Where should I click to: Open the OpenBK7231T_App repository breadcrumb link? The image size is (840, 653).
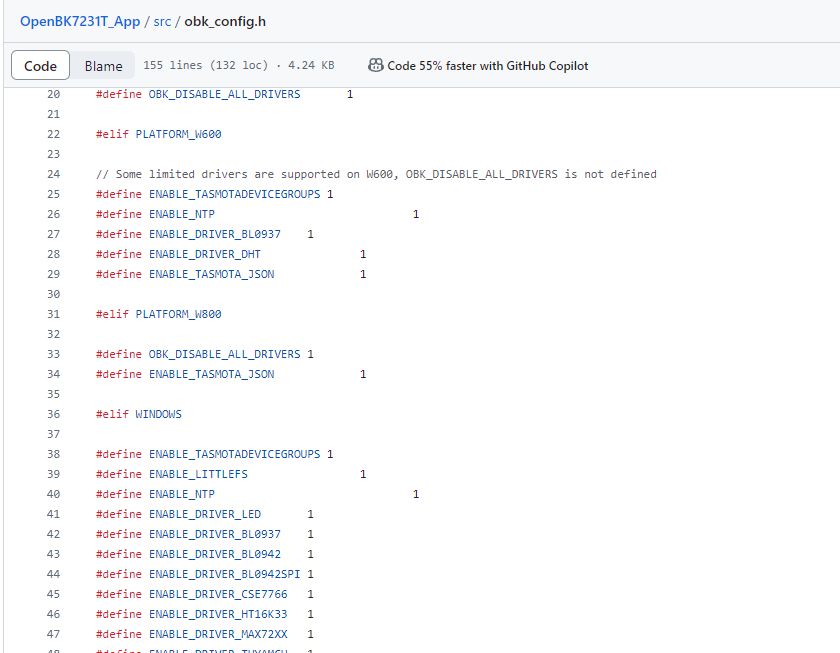[x=80, y=21]
